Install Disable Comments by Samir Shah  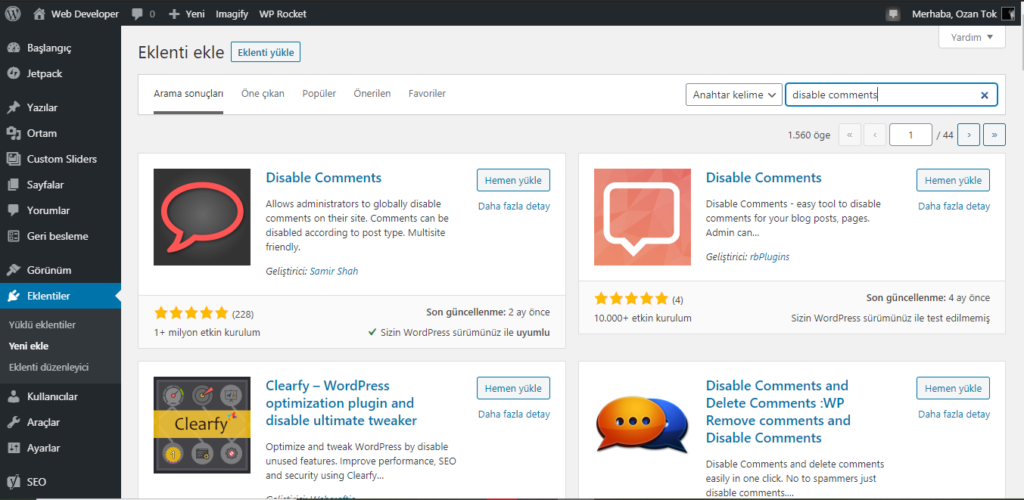pos(513,180)
